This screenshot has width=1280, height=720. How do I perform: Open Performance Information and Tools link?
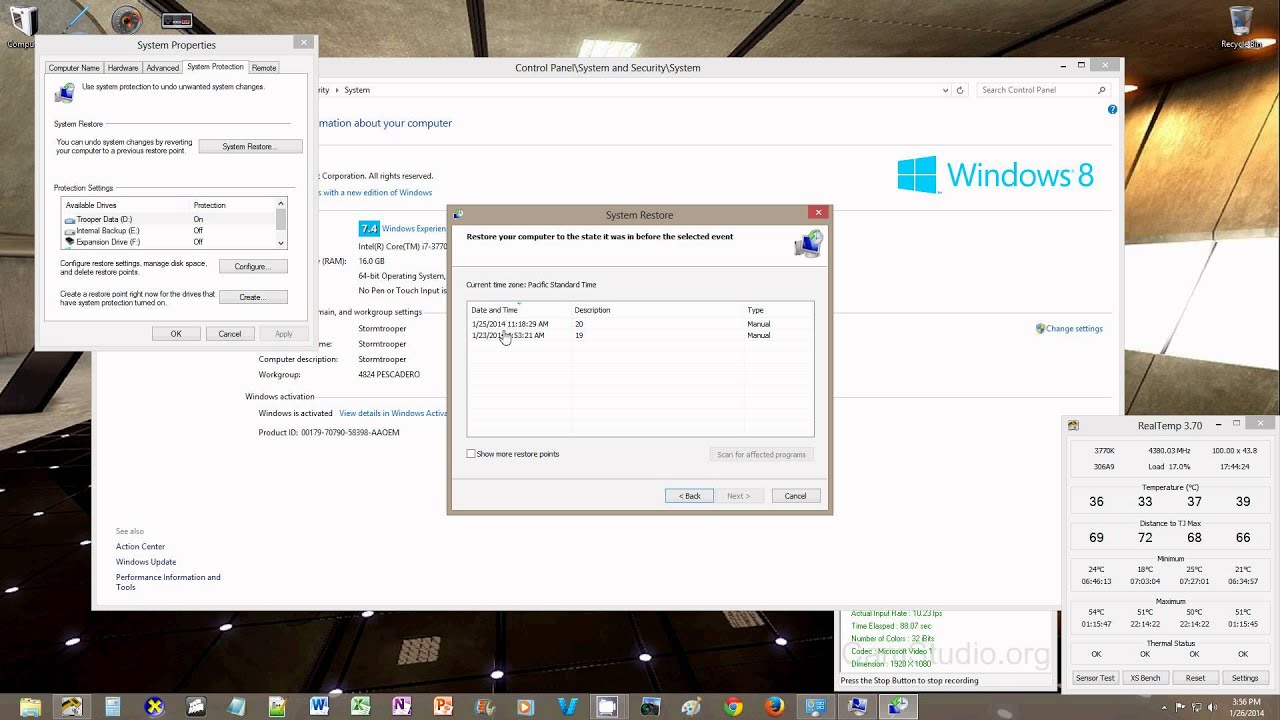tap(168, 582)
